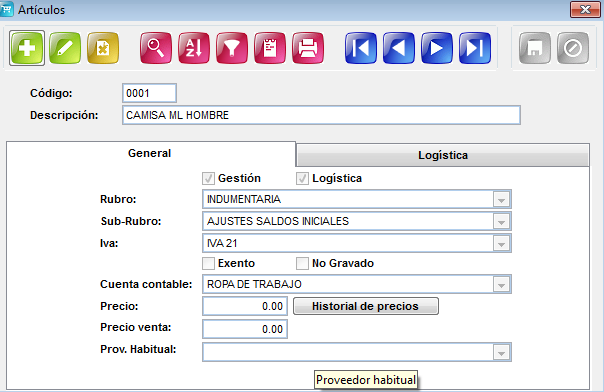Click the green plus add-new-article icon
The width and height of the screenshot is (604, 392).
pos(27,48)
